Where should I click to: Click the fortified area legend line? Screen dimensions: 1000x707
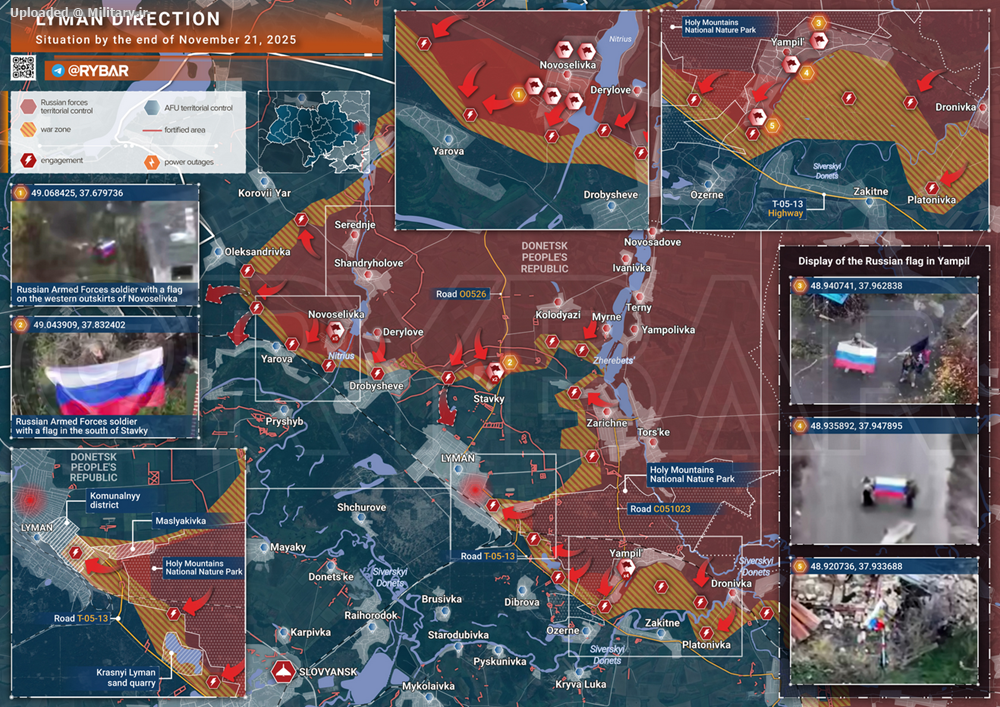click(150, 131)
